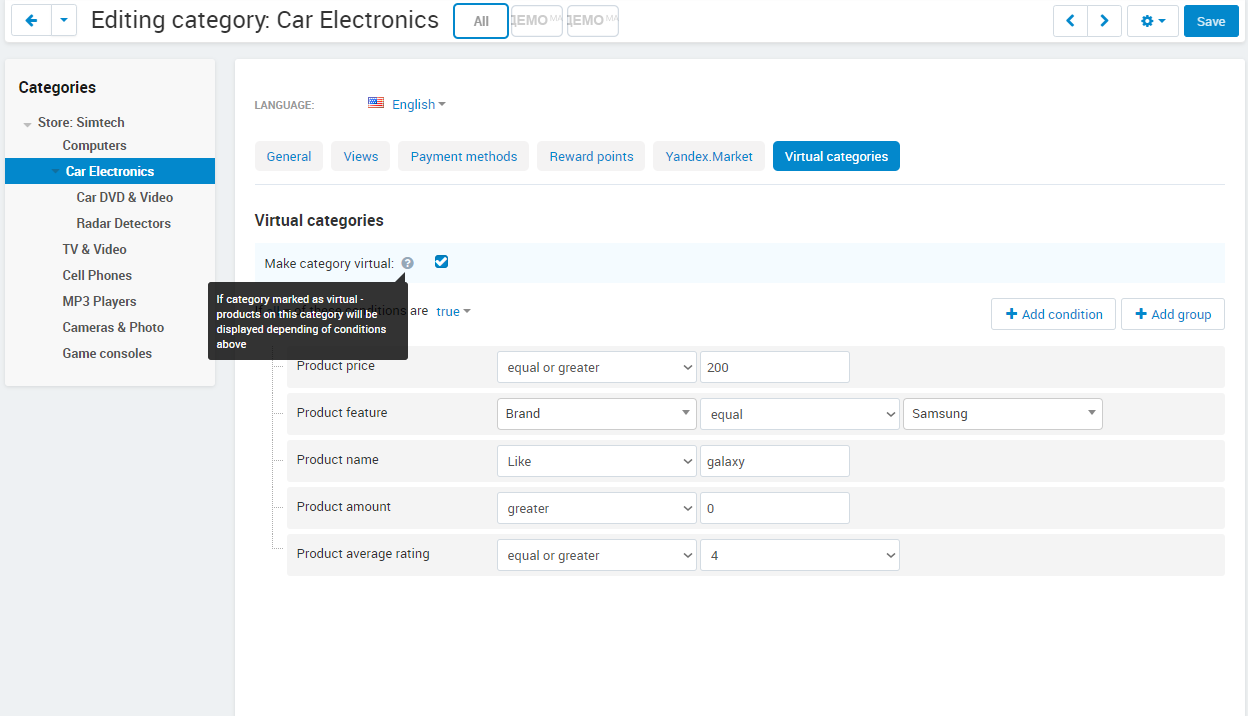Viewport: 1248px width, 716px height.
Task: Open Car DVD & Video subcategory
Action: coord(125,197)
